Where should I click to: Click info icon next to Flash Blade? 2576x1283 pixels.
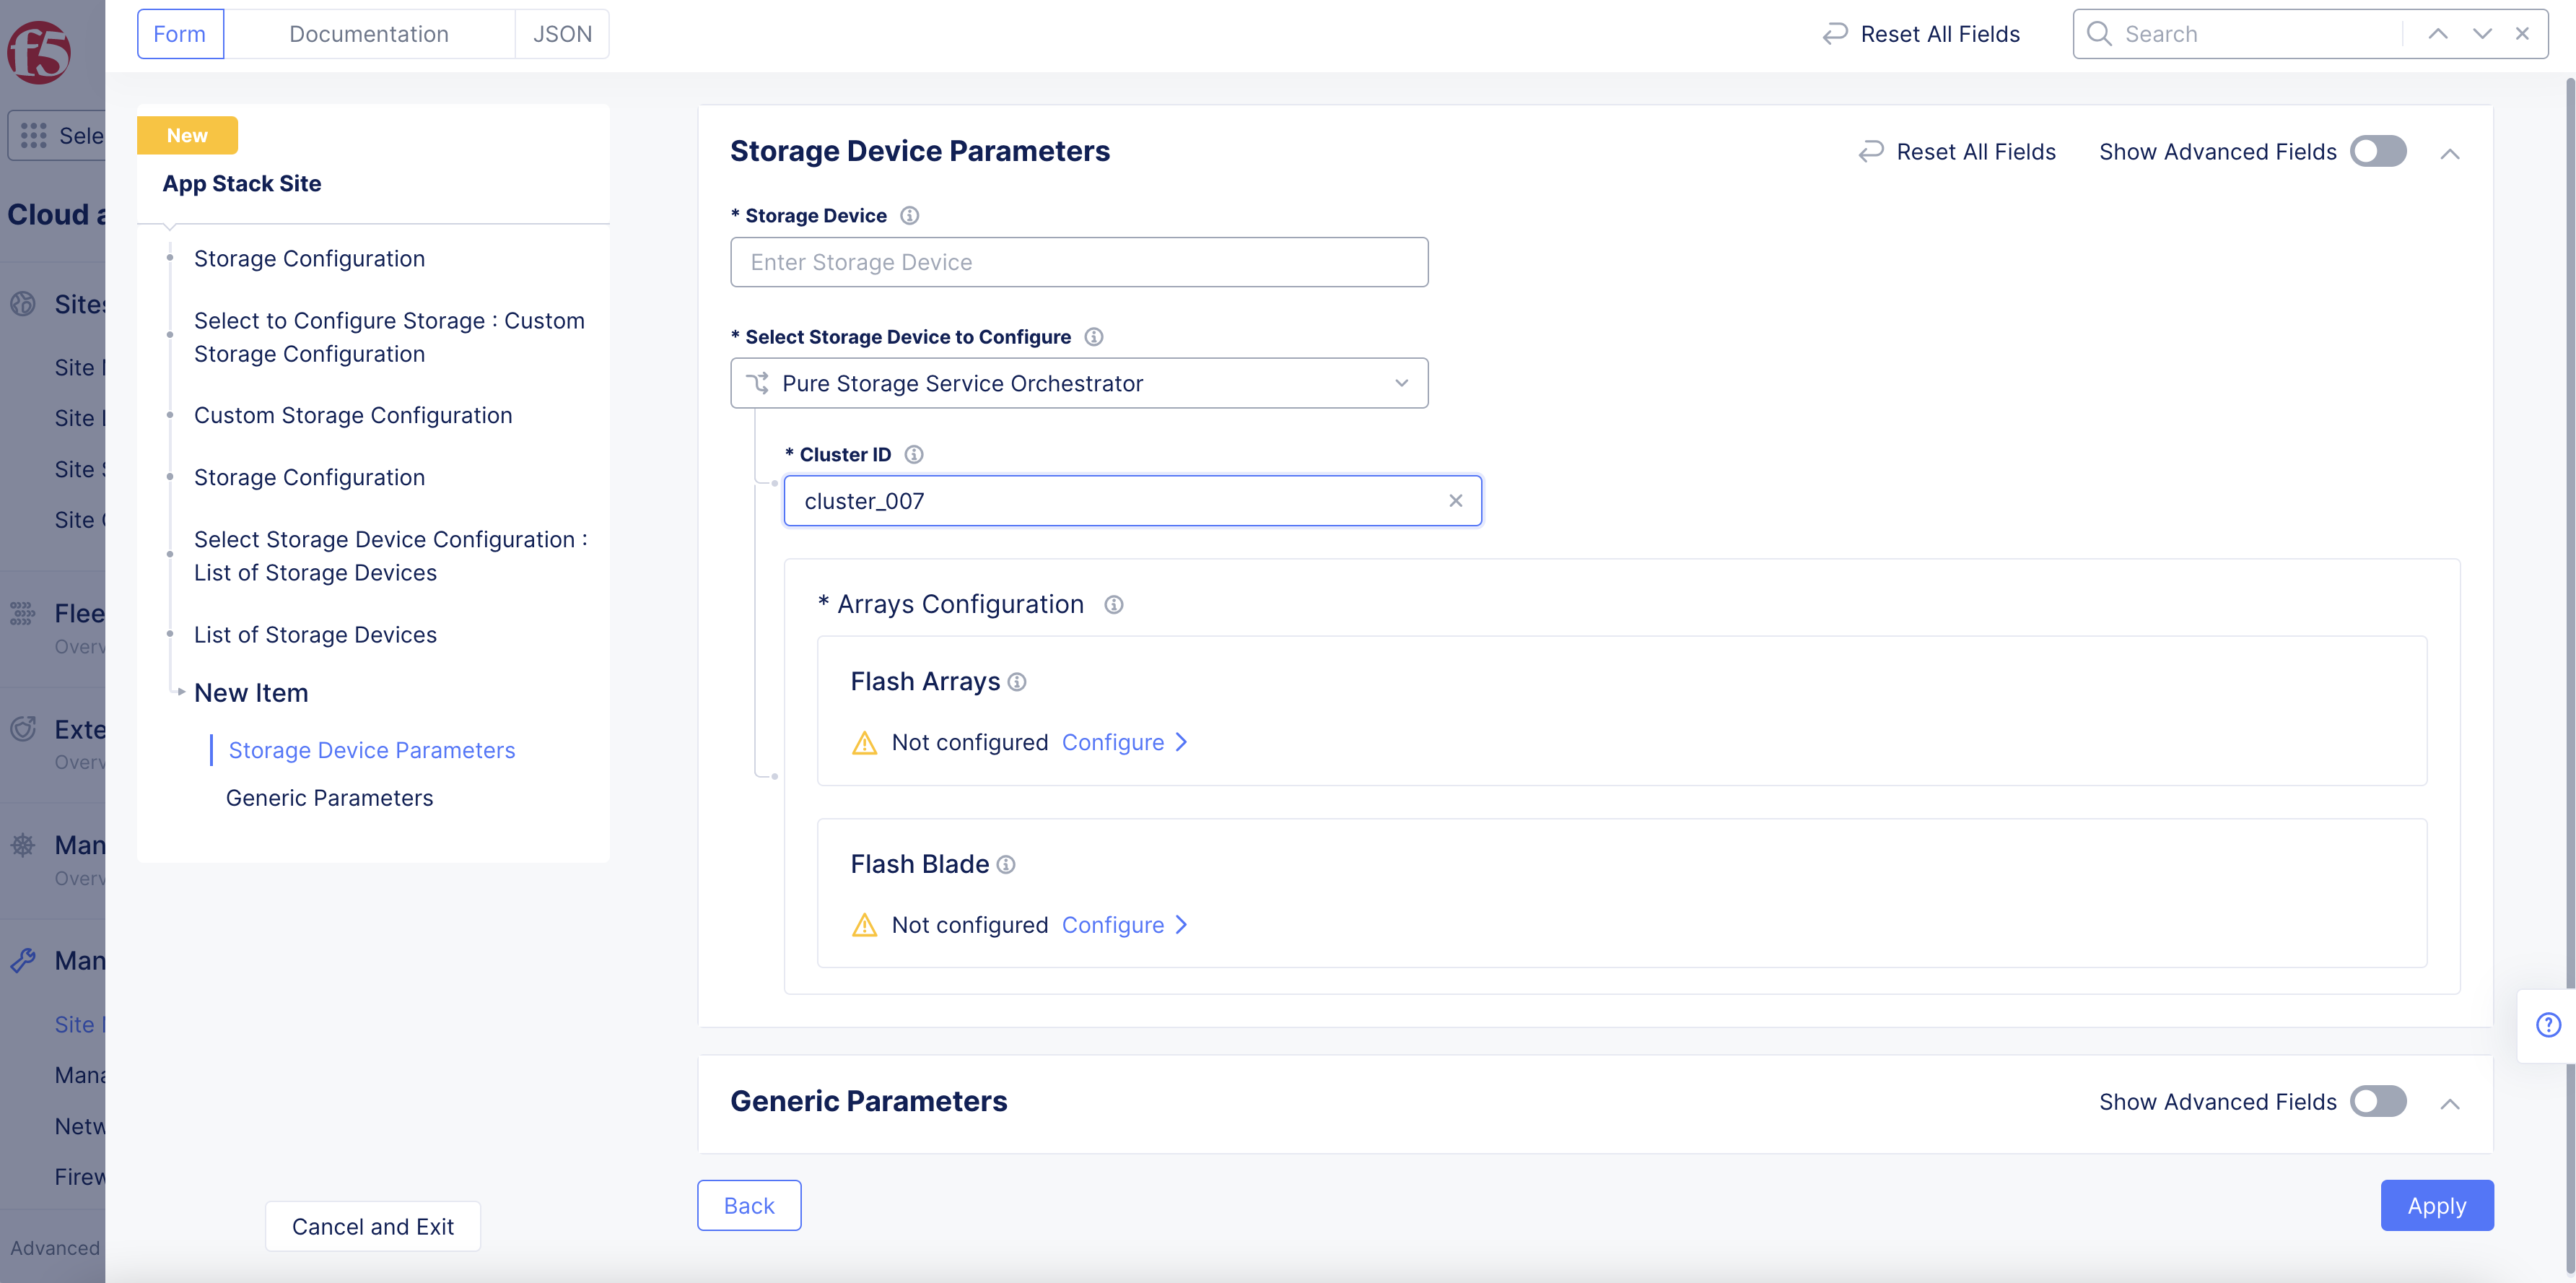point(1006,865)
